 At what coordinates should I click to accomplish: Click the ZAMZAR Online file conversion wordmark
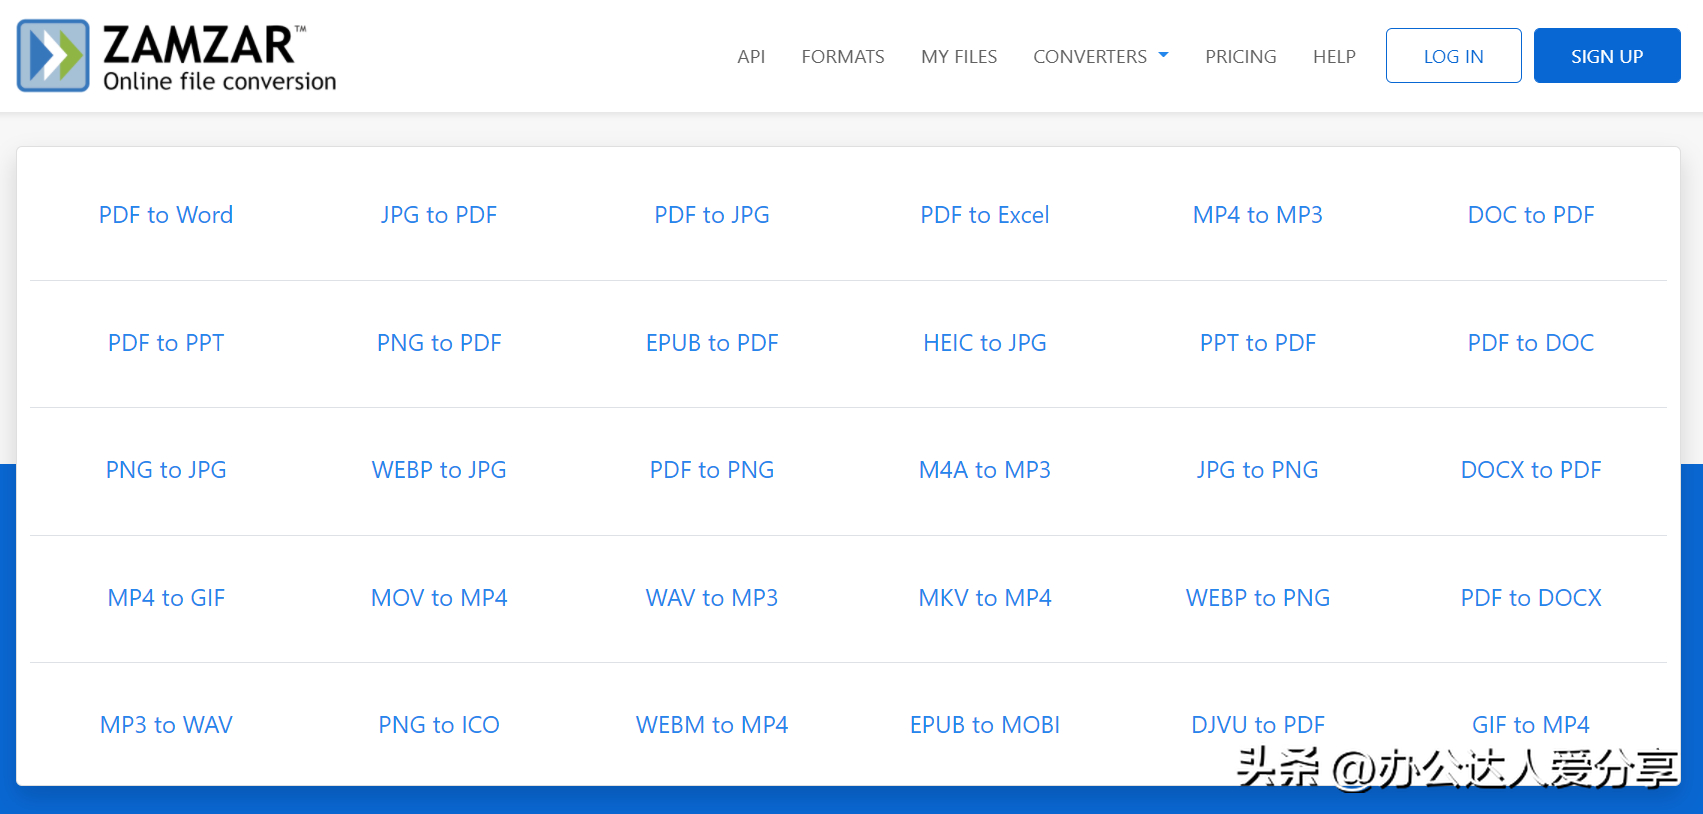[x=220, y=58]
